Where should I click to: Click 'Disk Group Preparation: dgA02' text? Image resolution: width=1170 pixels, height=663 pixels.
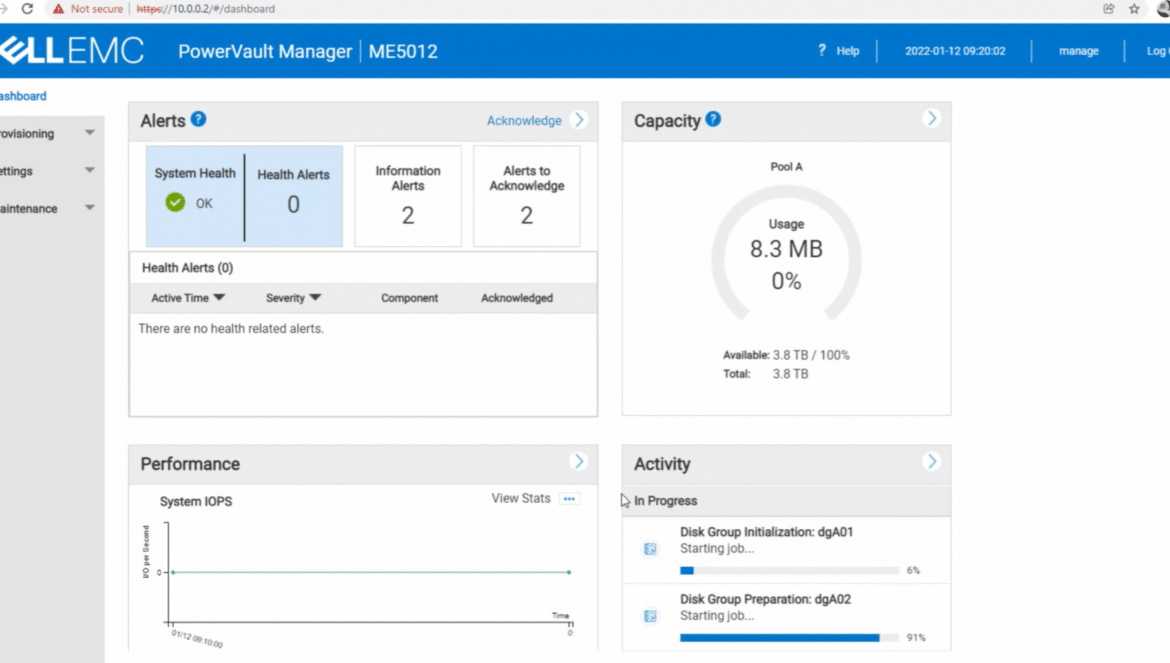pos(765,599)
